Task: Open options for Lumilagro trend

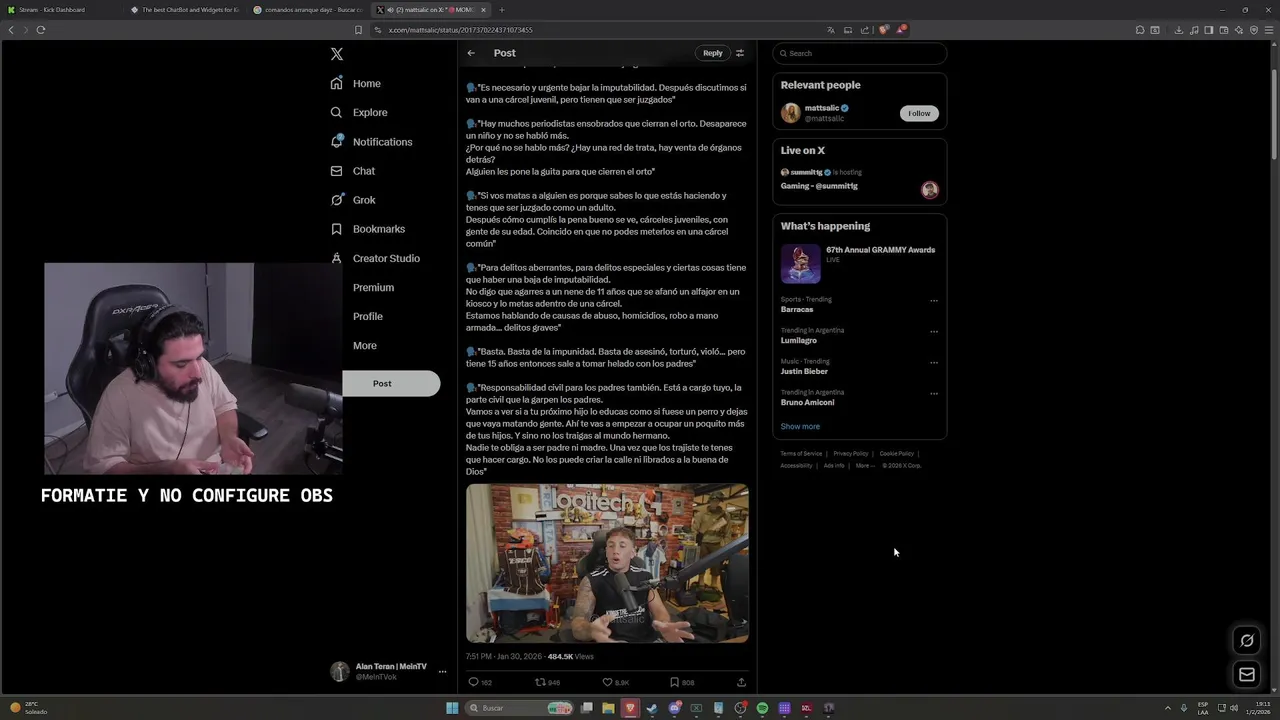Action: click(x=934, y=331)
